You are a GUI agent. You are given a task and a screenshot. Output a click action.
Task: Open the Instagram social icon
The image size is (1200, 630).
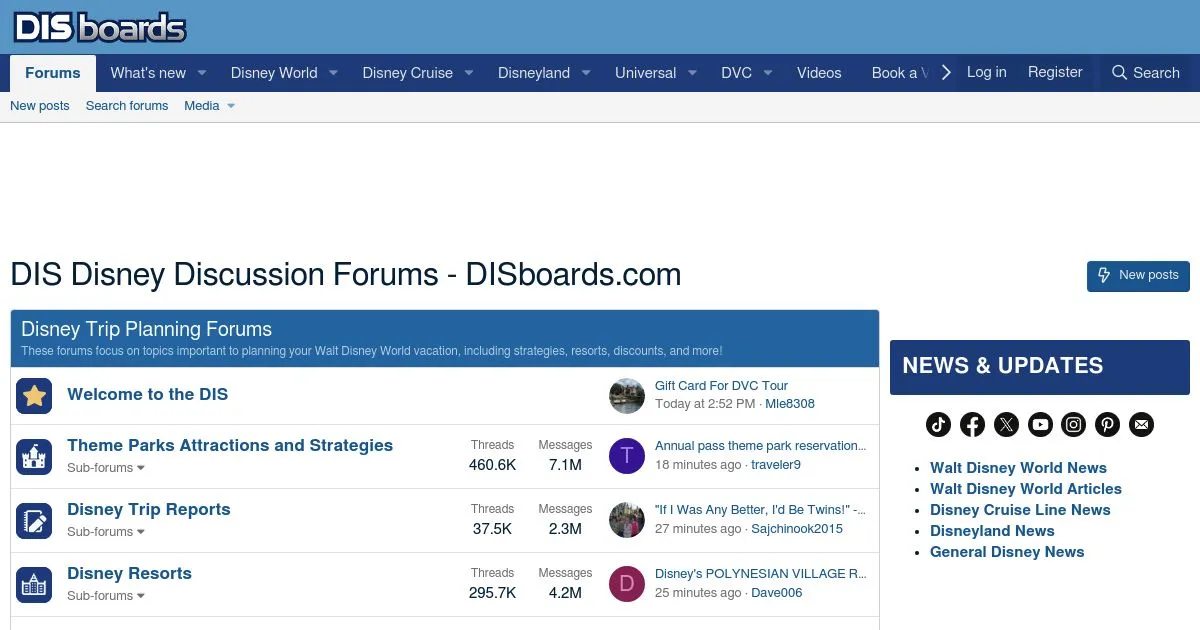(1073, 425)
